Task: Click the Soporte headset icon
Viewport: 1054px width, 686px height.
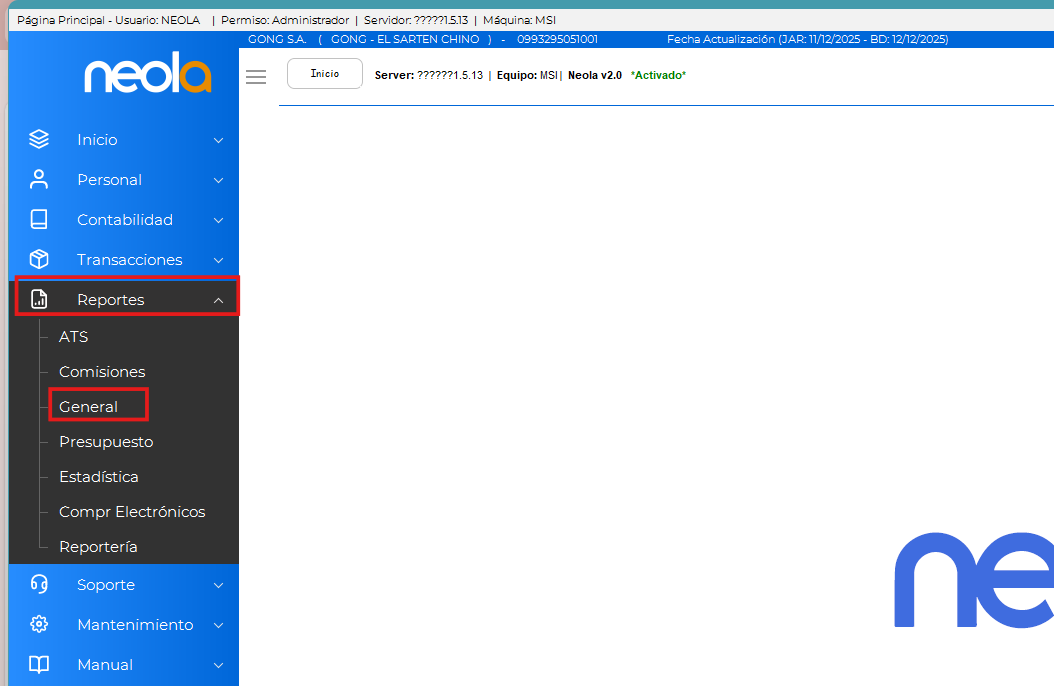Action: [39, 585]
